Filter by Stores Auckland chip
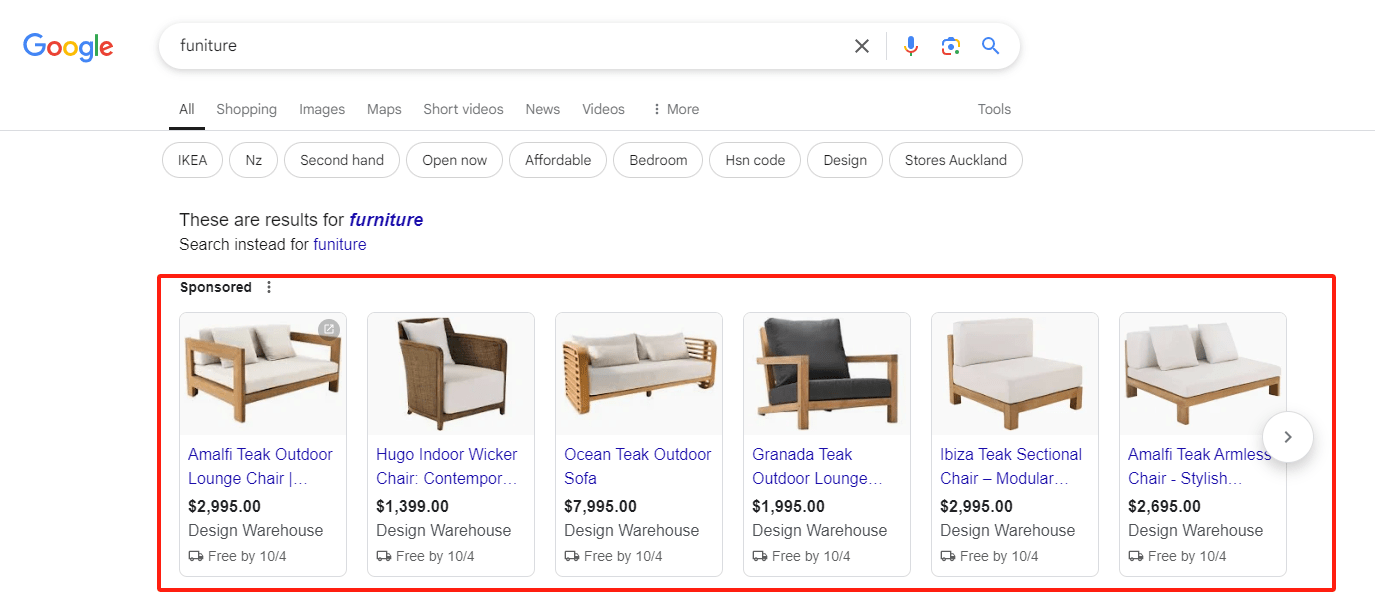The image size is (1375, 594). point(956,160)
